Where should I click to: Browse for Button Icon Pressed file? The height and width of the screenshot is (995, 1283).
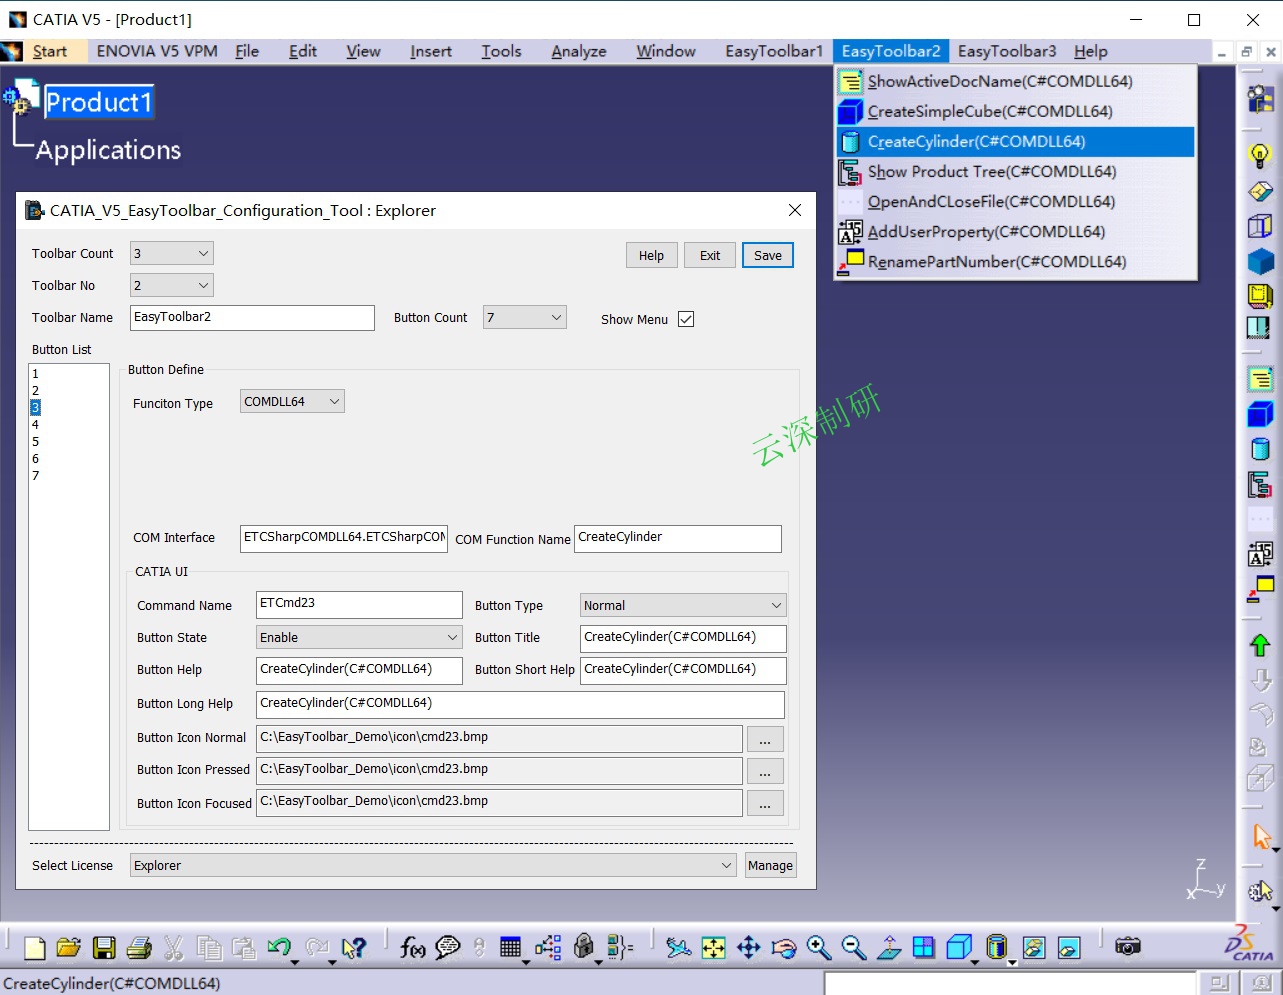click(x=765, y=771)
